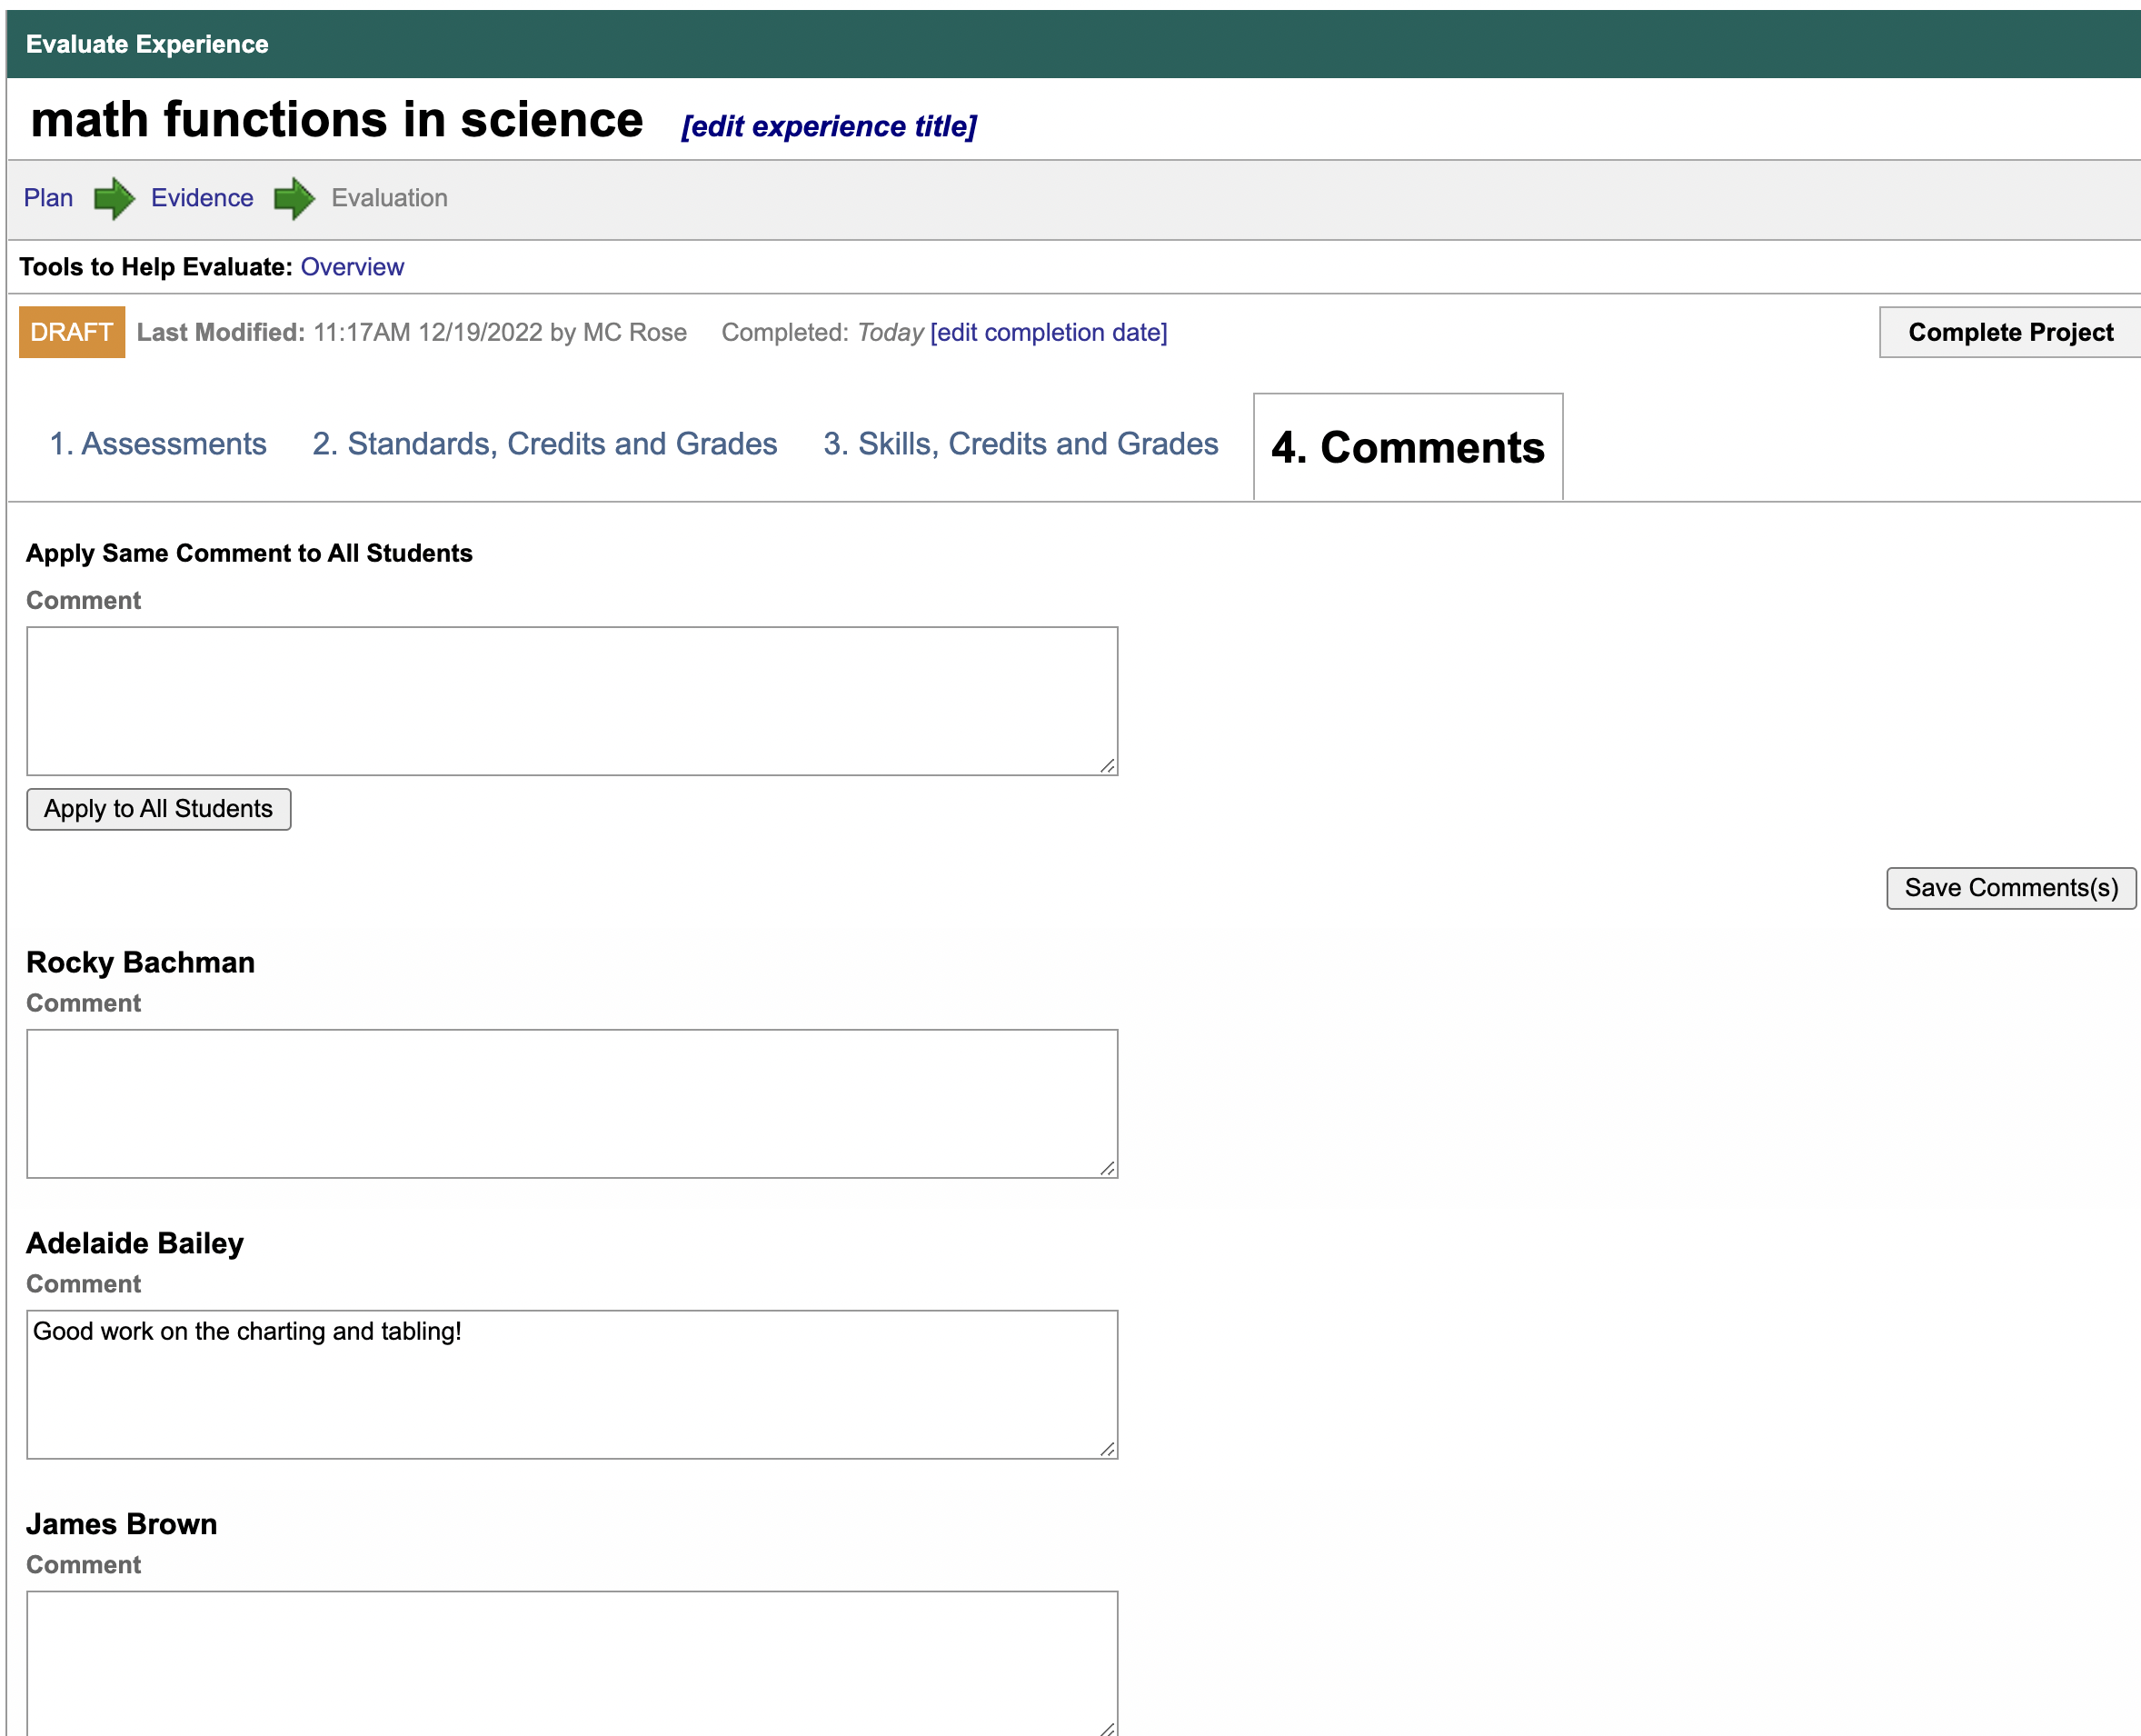Open 3. Skills, Credits and Grades tab
The width and height of the screenshot is (2141, 1736).
coord(1020,444)
